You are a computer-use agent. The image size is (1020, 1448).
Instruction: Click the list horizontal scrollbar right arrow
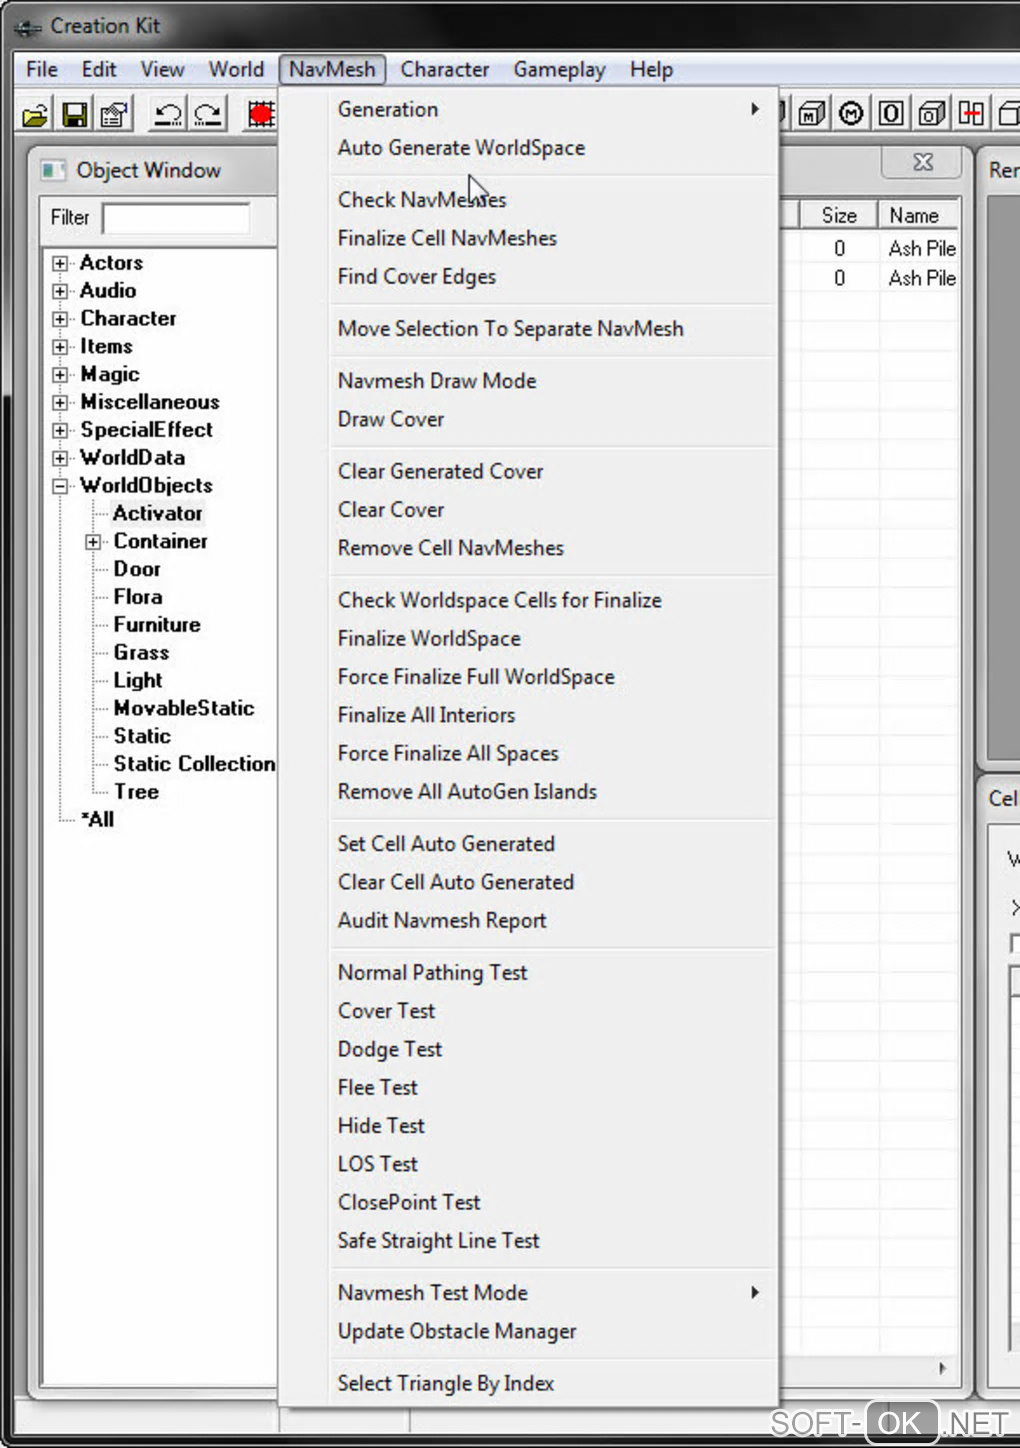pos(942,1368)
